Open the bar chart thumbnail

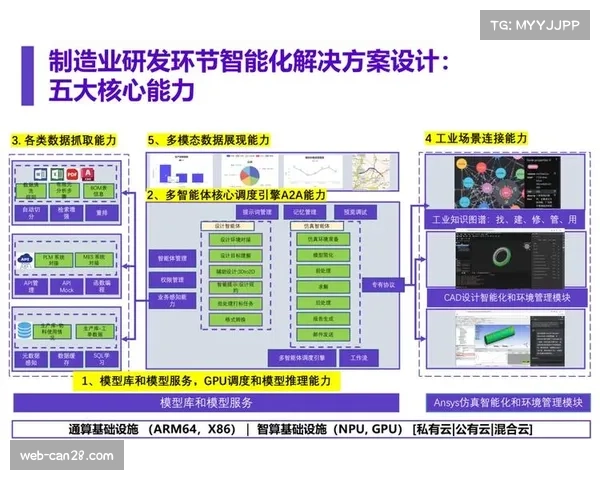pyautogui.click(x=181, y=171)
